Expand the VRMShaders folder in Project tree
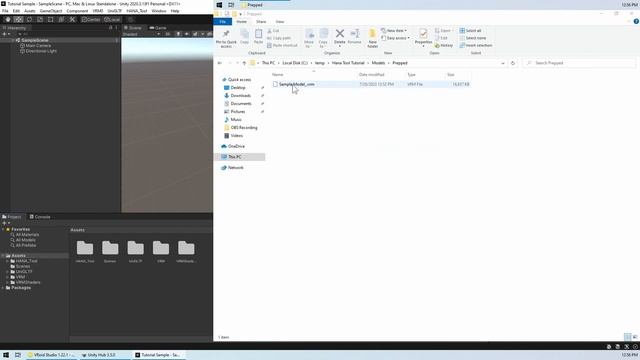 pyautogui.click(x=8, y=282)
